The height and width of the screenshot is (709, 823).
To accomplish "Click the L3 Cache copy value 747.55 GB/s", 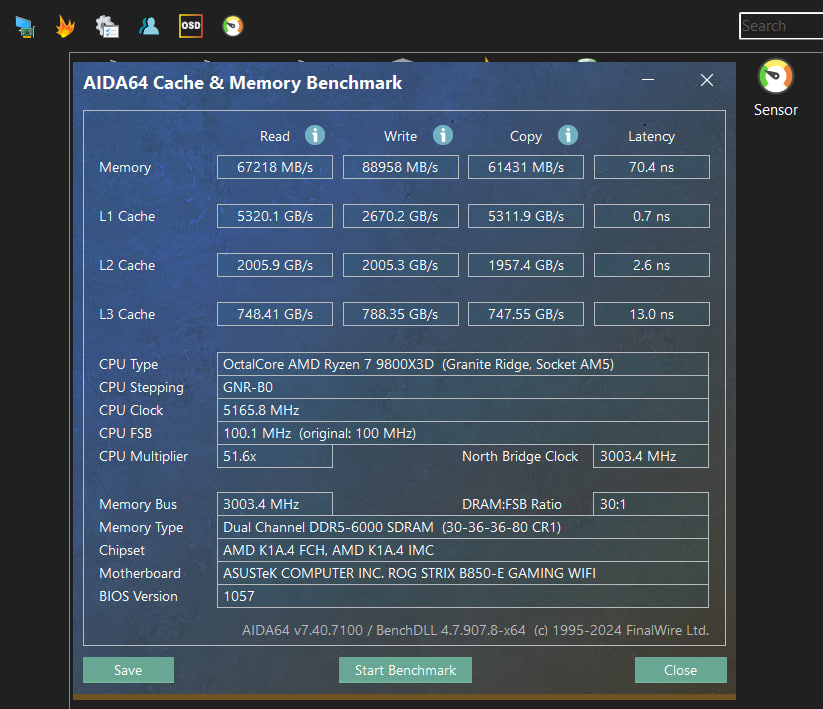I will [526, 314].
